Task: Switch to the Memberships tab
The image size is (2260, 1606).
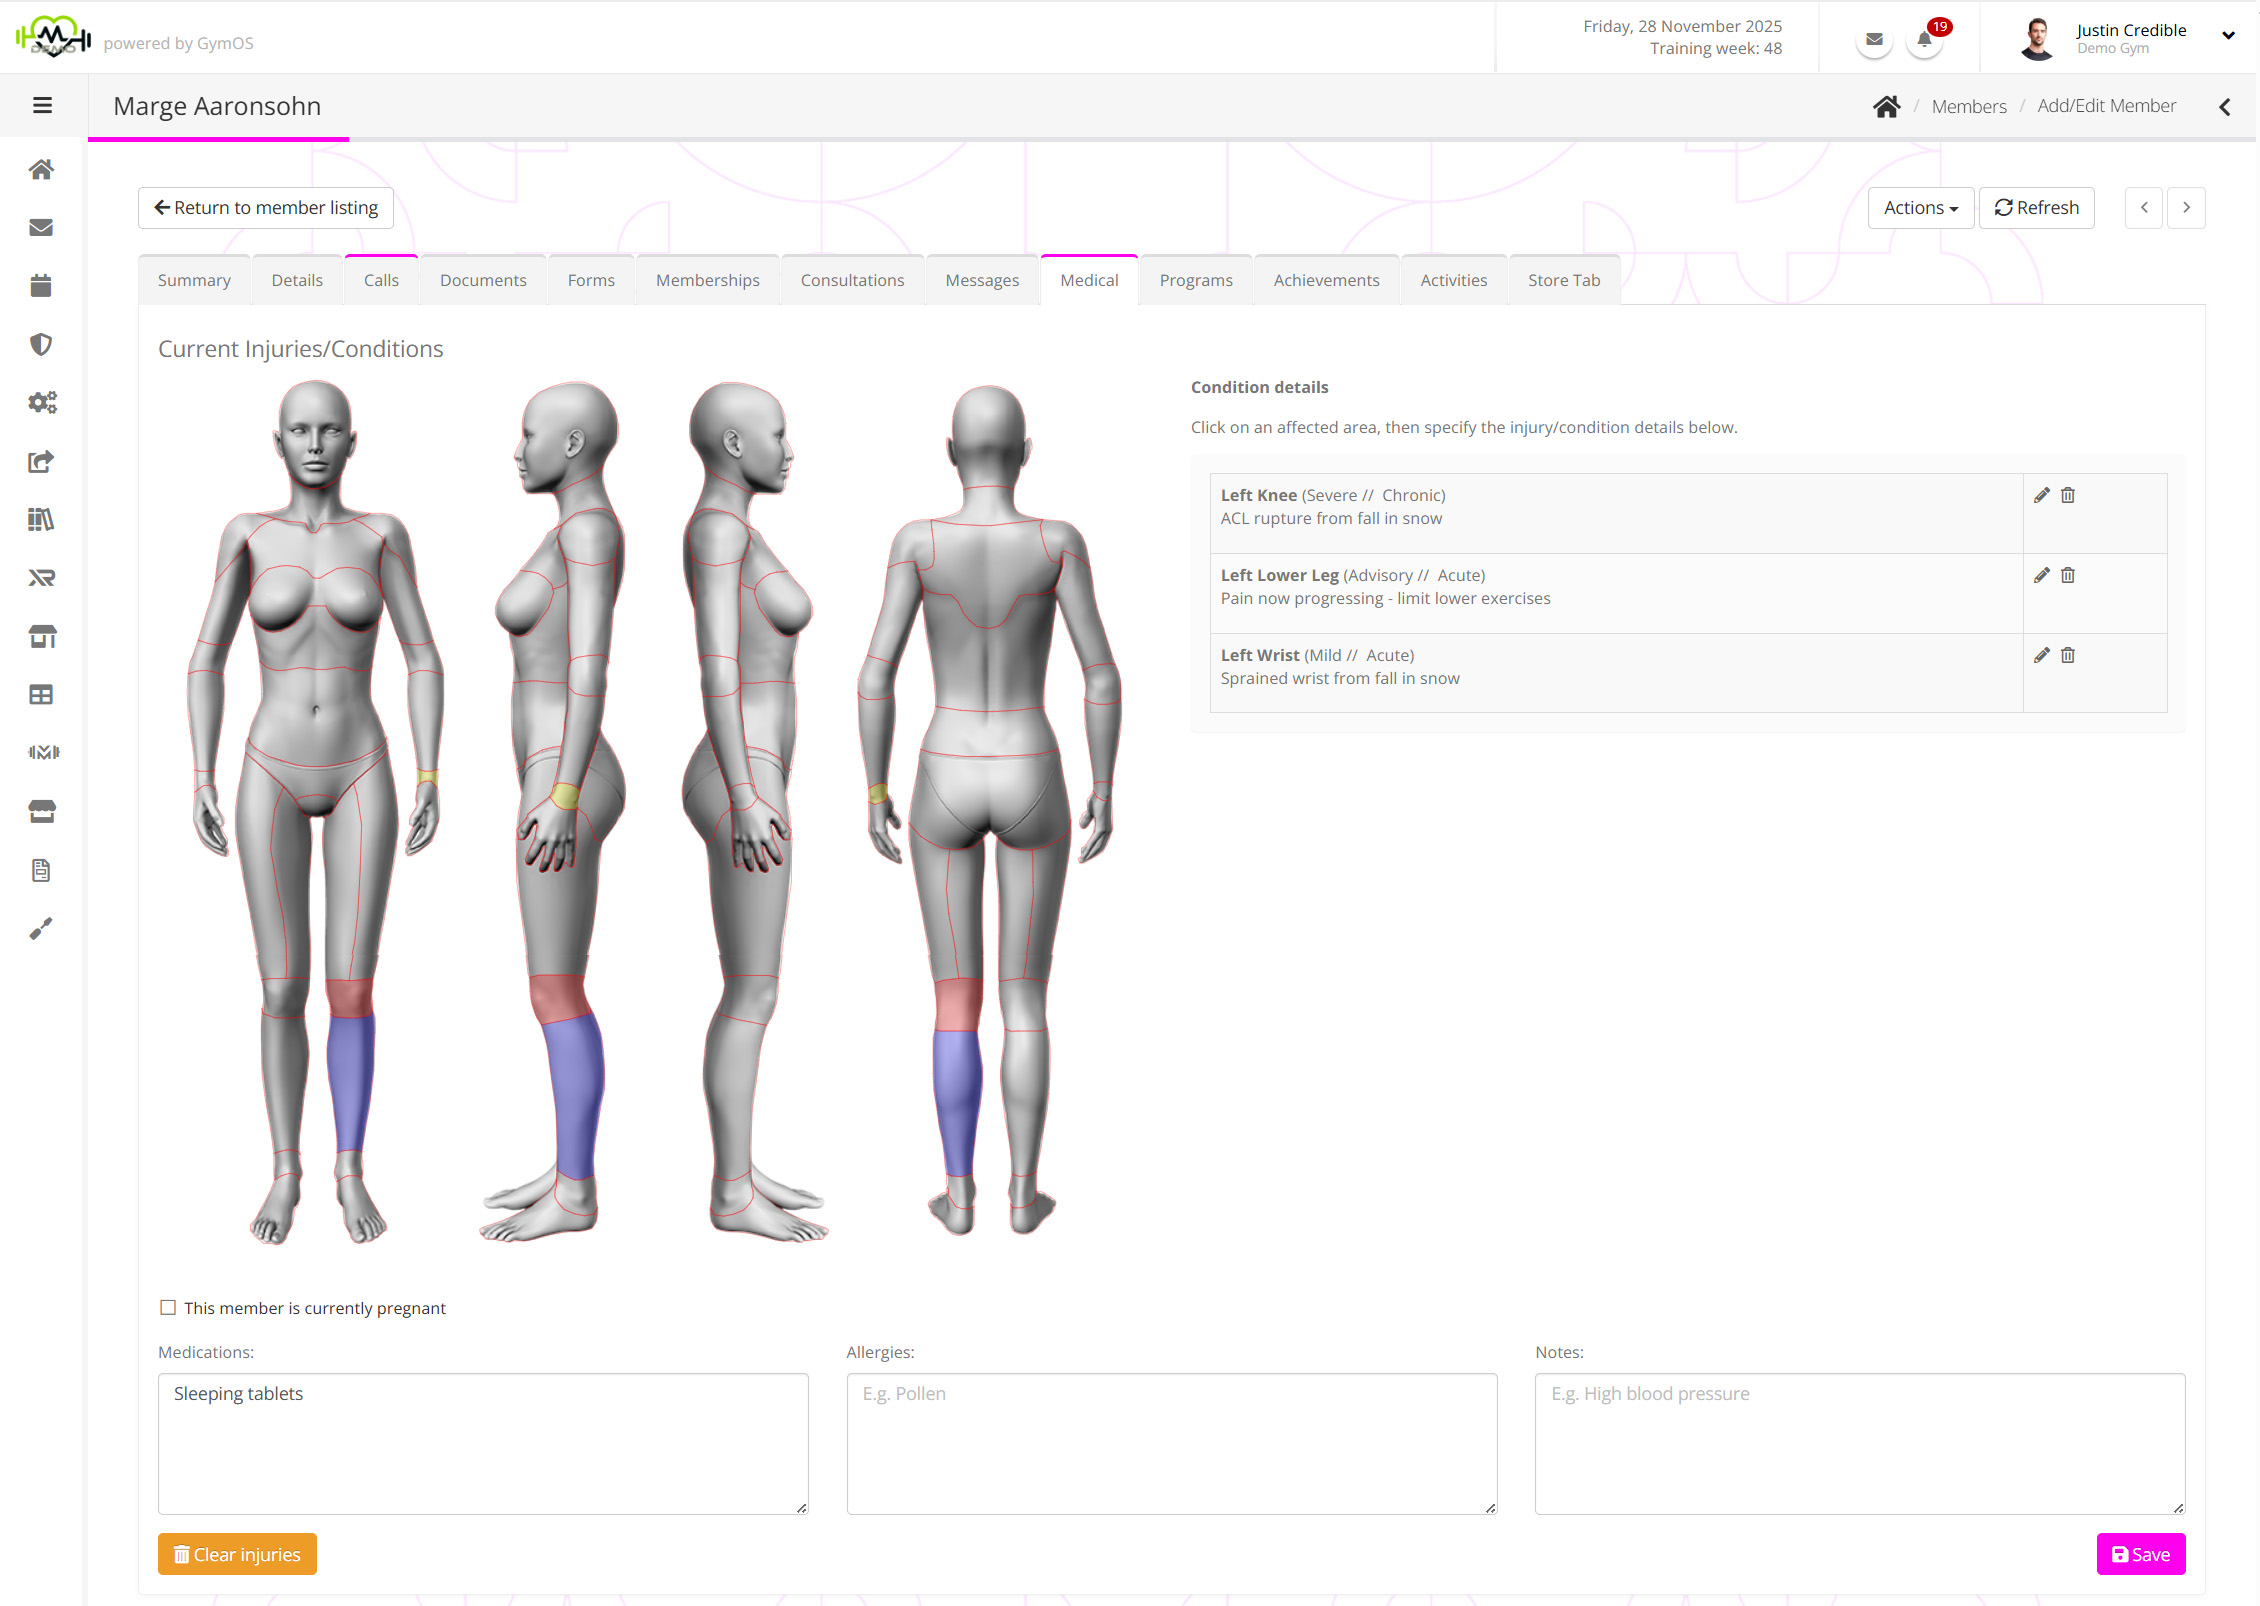Action: [707, 280]
